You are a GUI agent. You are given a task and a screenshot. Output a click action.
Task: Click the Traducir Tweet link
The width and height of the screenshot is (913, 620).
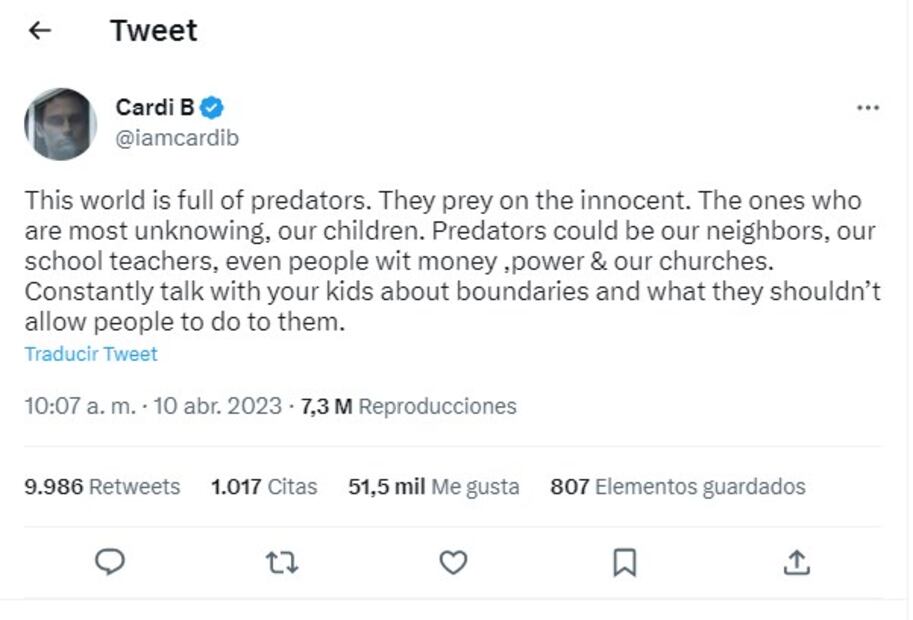pyautogui.click(x=90, y=353)
